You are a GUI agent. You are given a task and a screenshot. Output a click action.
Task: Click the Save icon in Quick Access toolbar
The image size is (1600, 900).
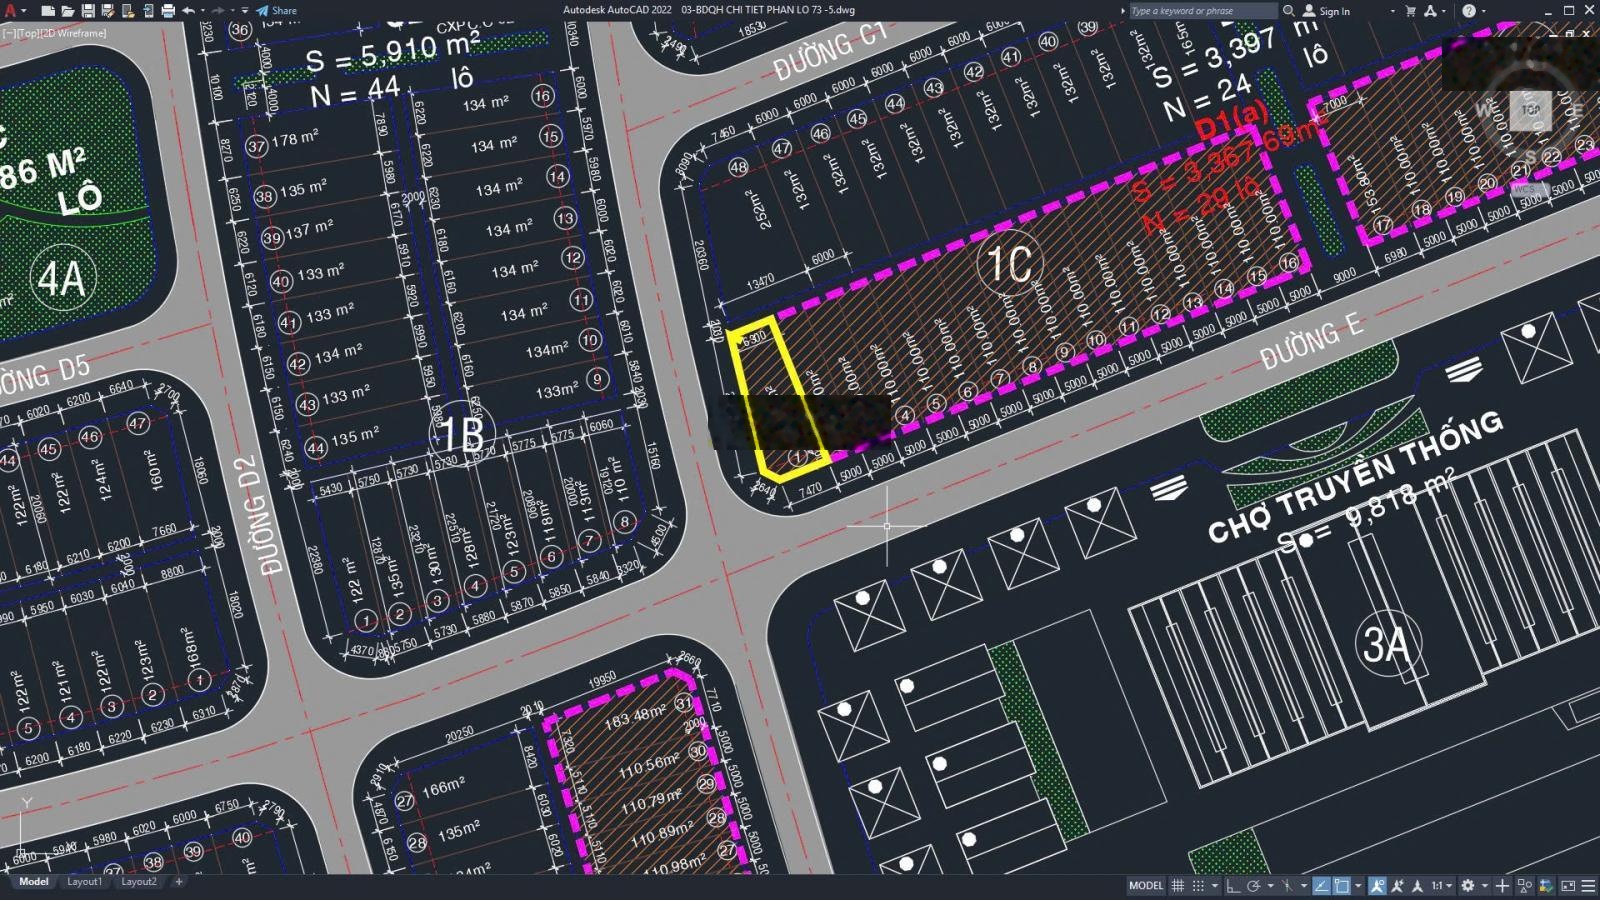coord(88,11)
